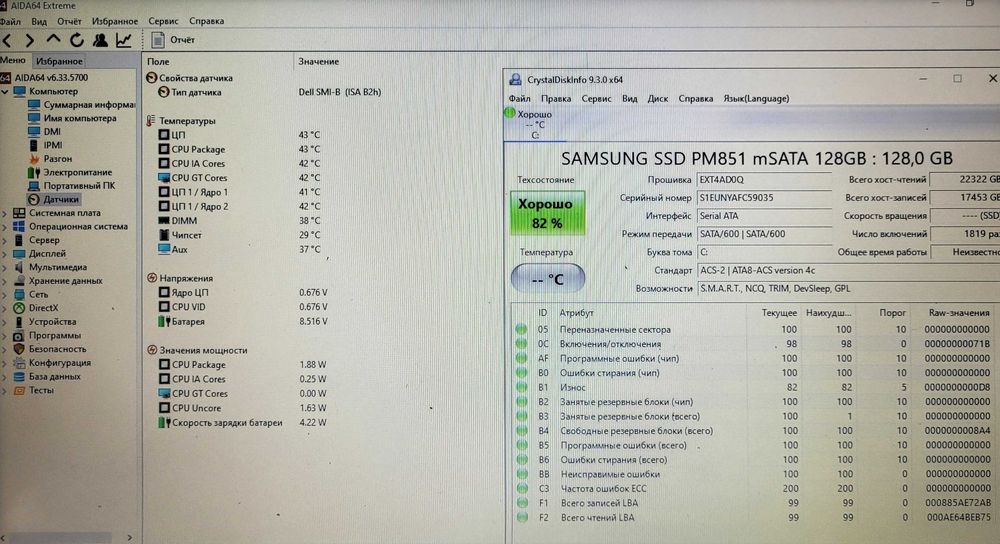The height and width of the screenshot is (544, 1000).
Task: Select Скорость зарядки батареи row
Action: click(242, 422)
